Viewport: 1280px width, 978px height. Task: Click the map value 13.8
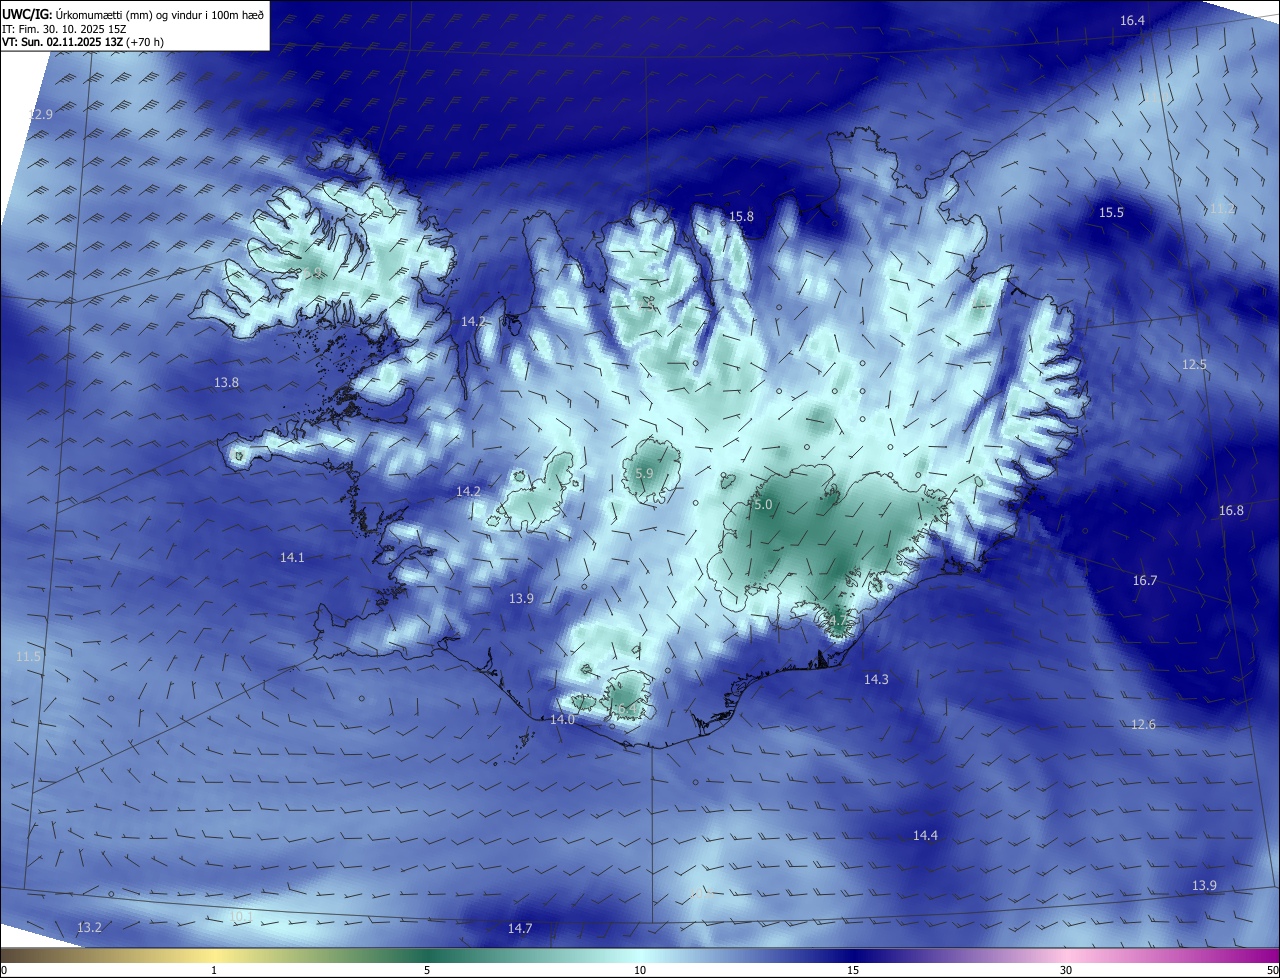[226, 383]
